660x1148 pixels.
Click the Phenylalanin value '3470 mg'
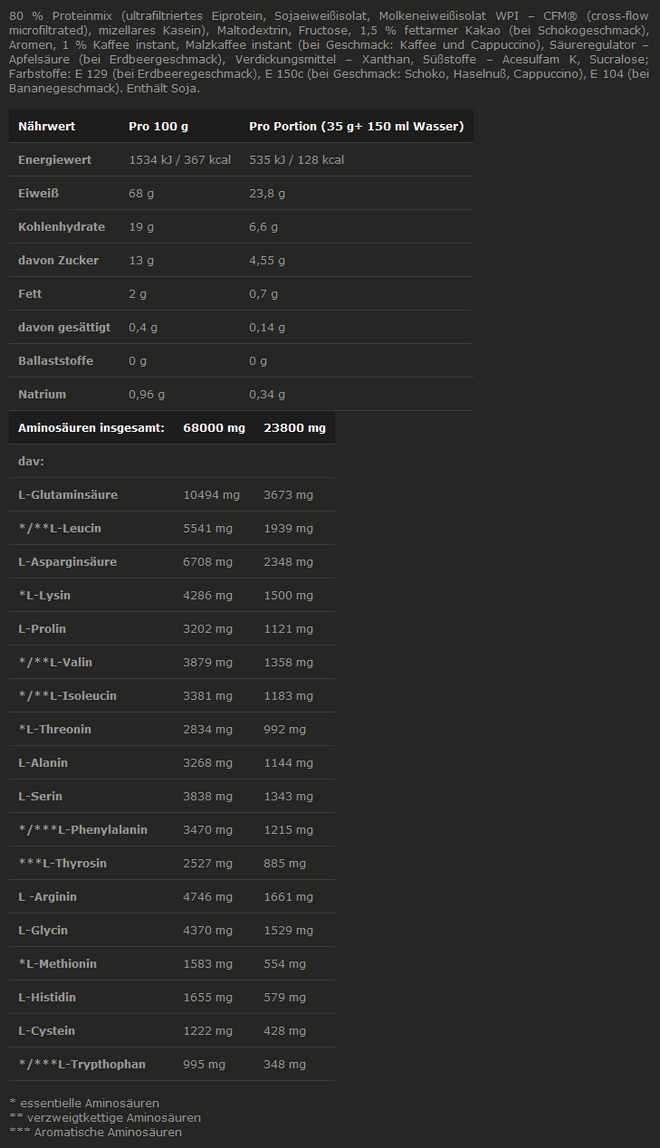click(x=208, y=830)
